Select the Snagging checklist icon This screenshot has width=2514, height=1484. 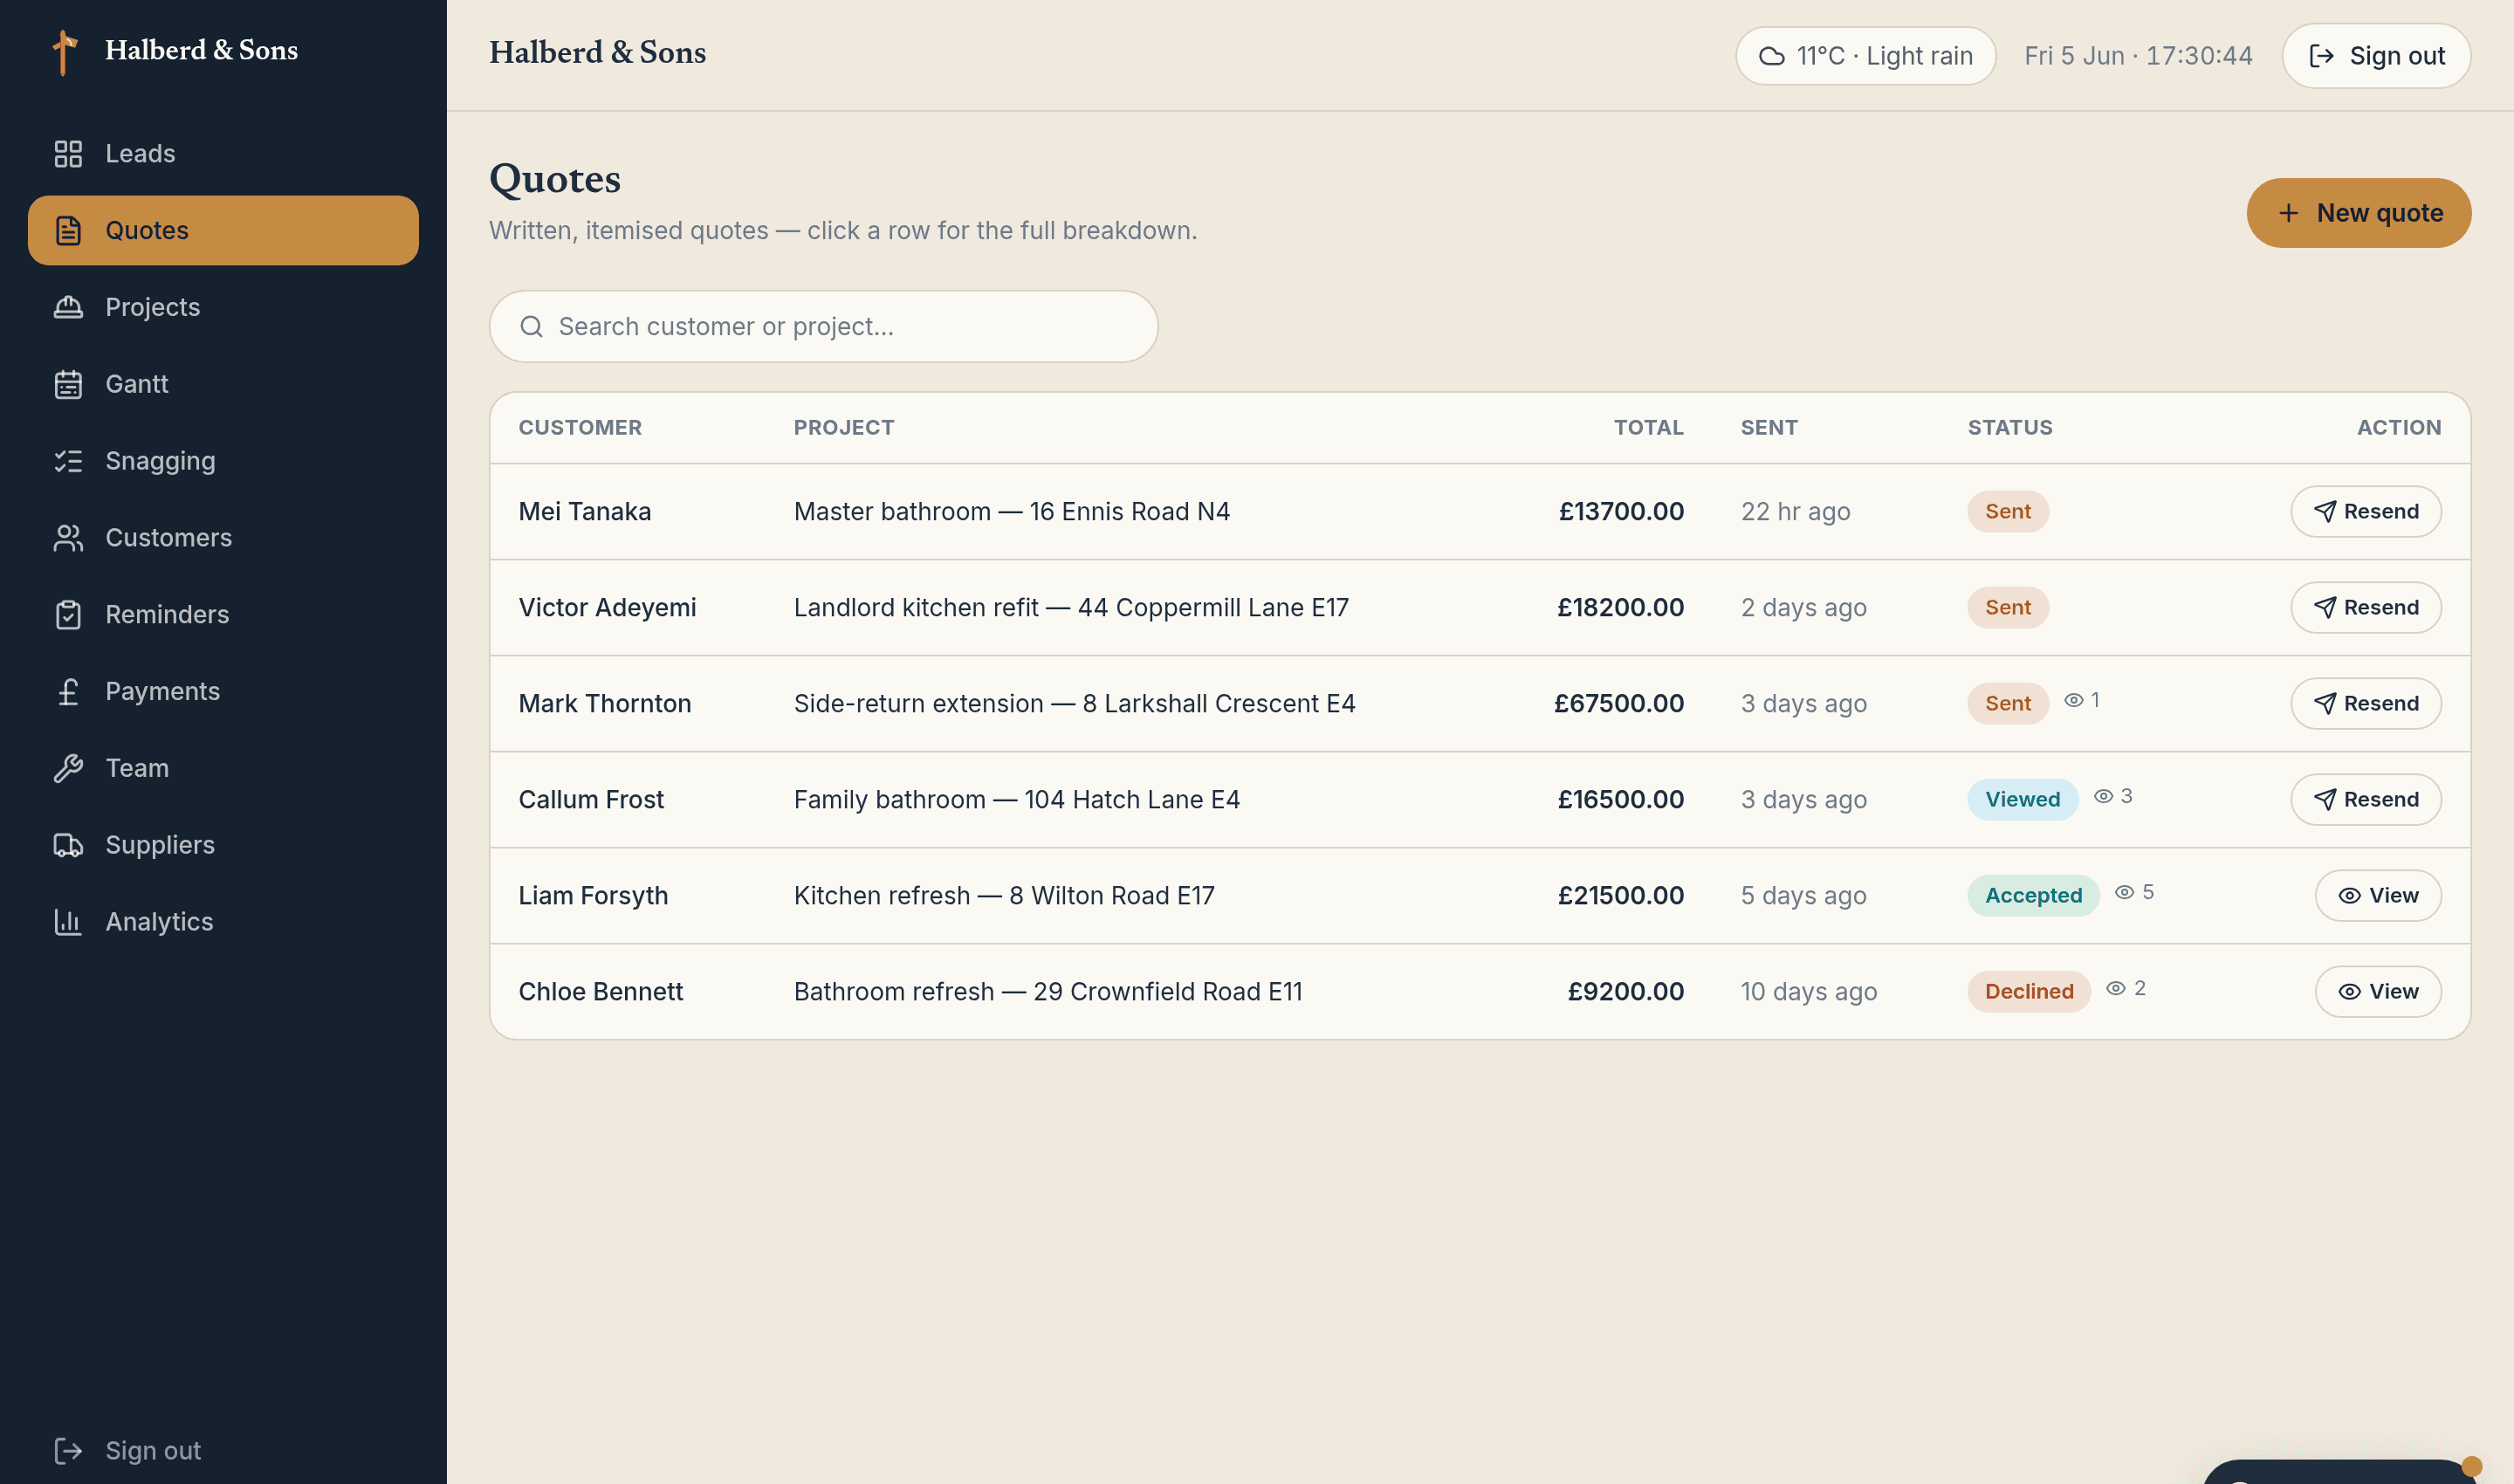click(x=68, y=461)
